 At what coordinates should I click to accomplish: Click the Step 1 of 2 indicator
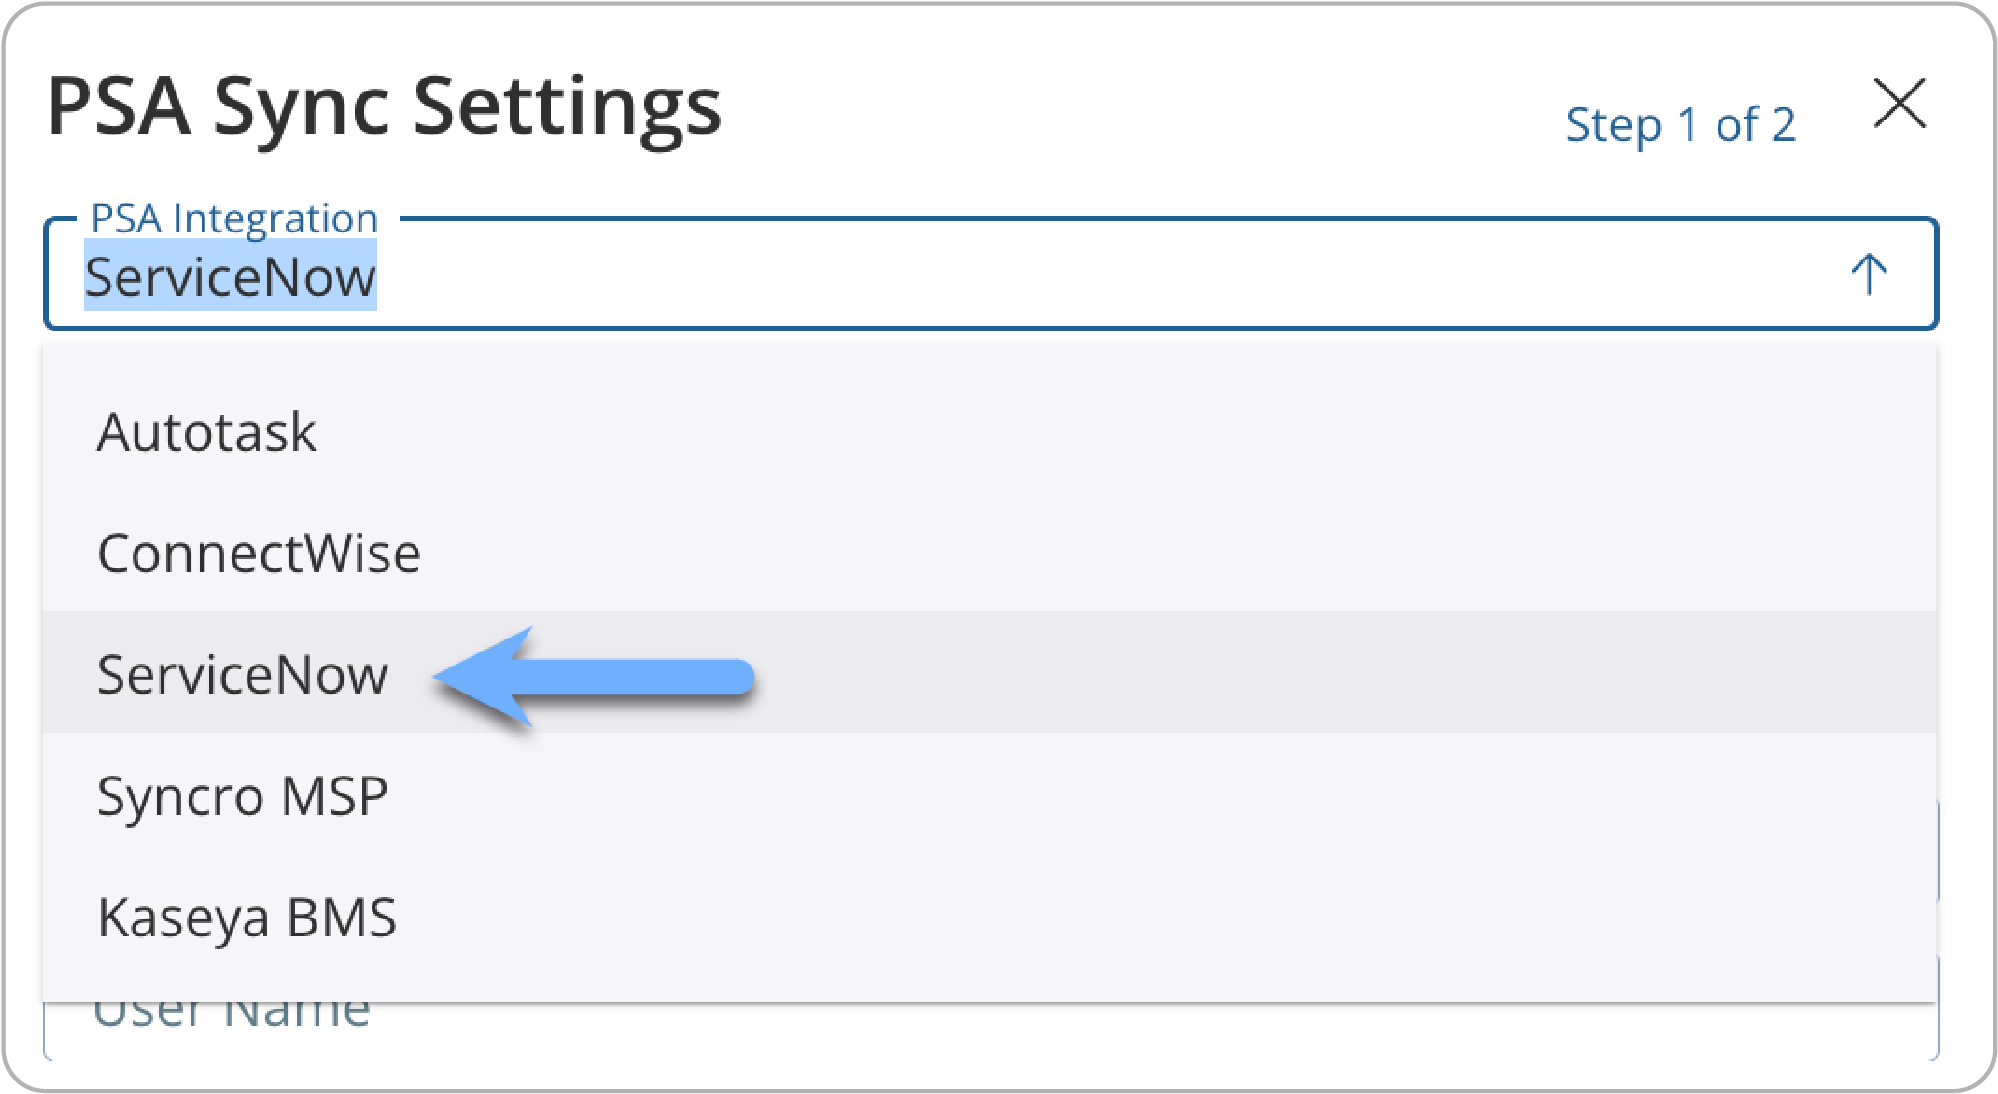click(1680, 126)
